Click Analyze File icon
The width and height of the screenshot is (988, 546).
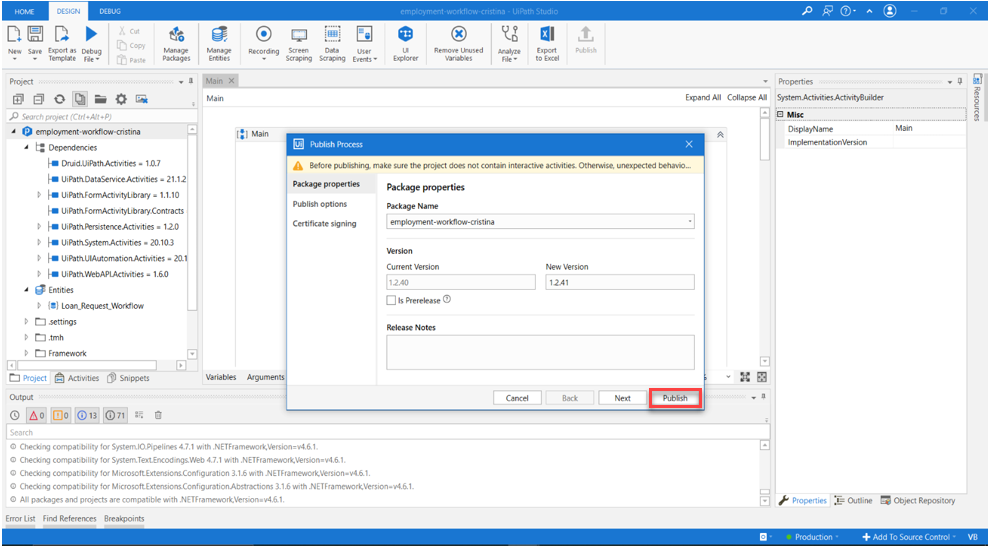(508, 34)
